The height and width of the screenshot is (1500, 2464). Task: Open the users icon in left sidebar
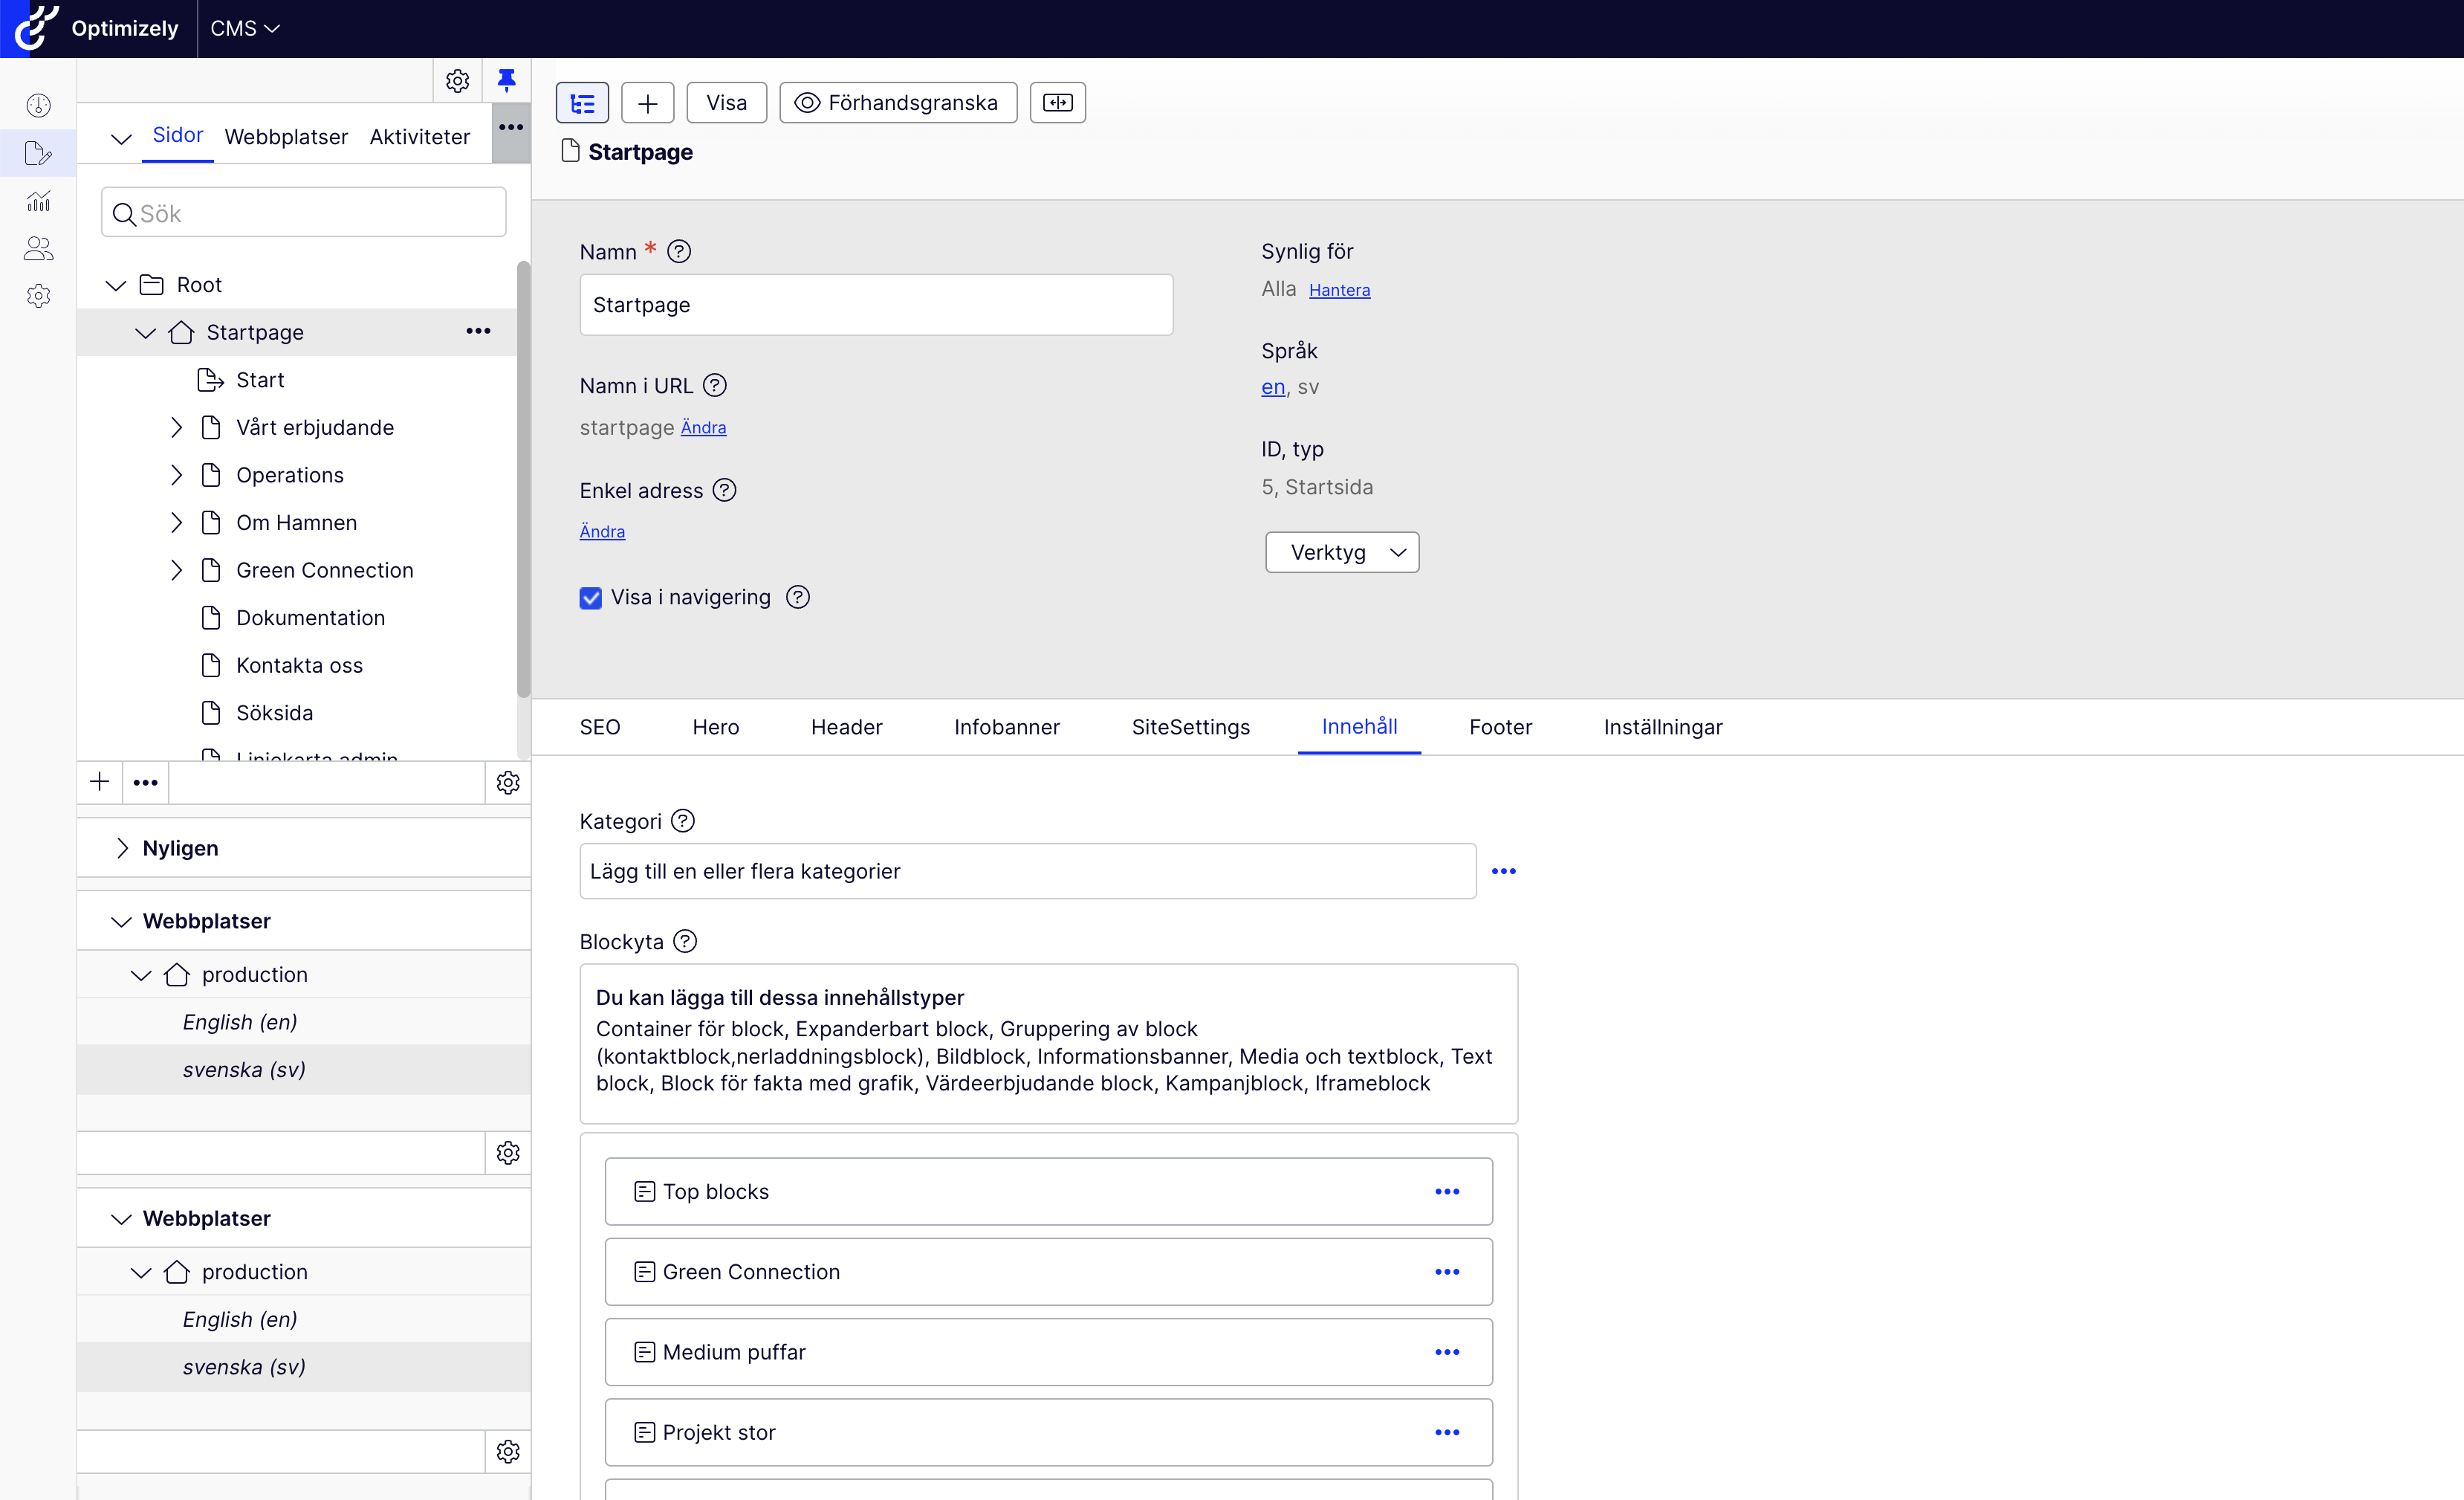click(38, 248)
